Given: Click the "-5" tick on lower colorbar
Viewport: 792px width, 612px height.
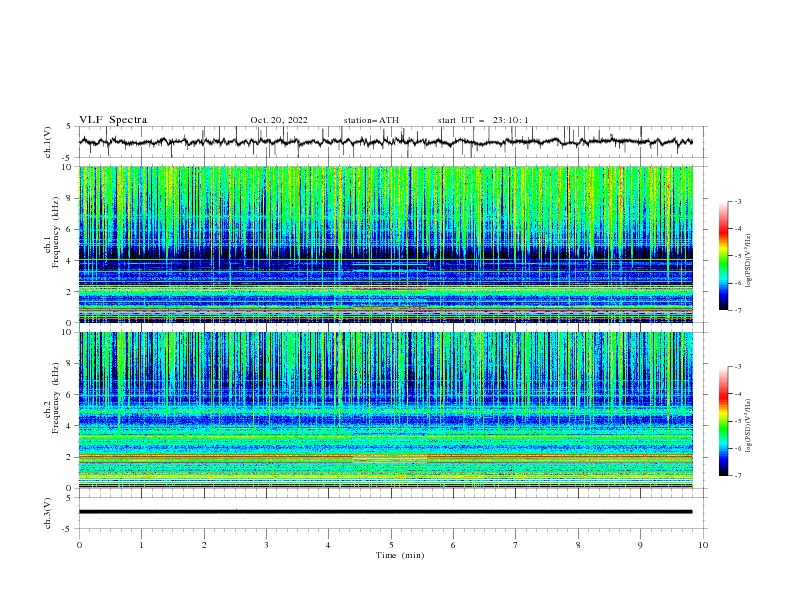Looking at the screenshot, I should click(737, 421).
